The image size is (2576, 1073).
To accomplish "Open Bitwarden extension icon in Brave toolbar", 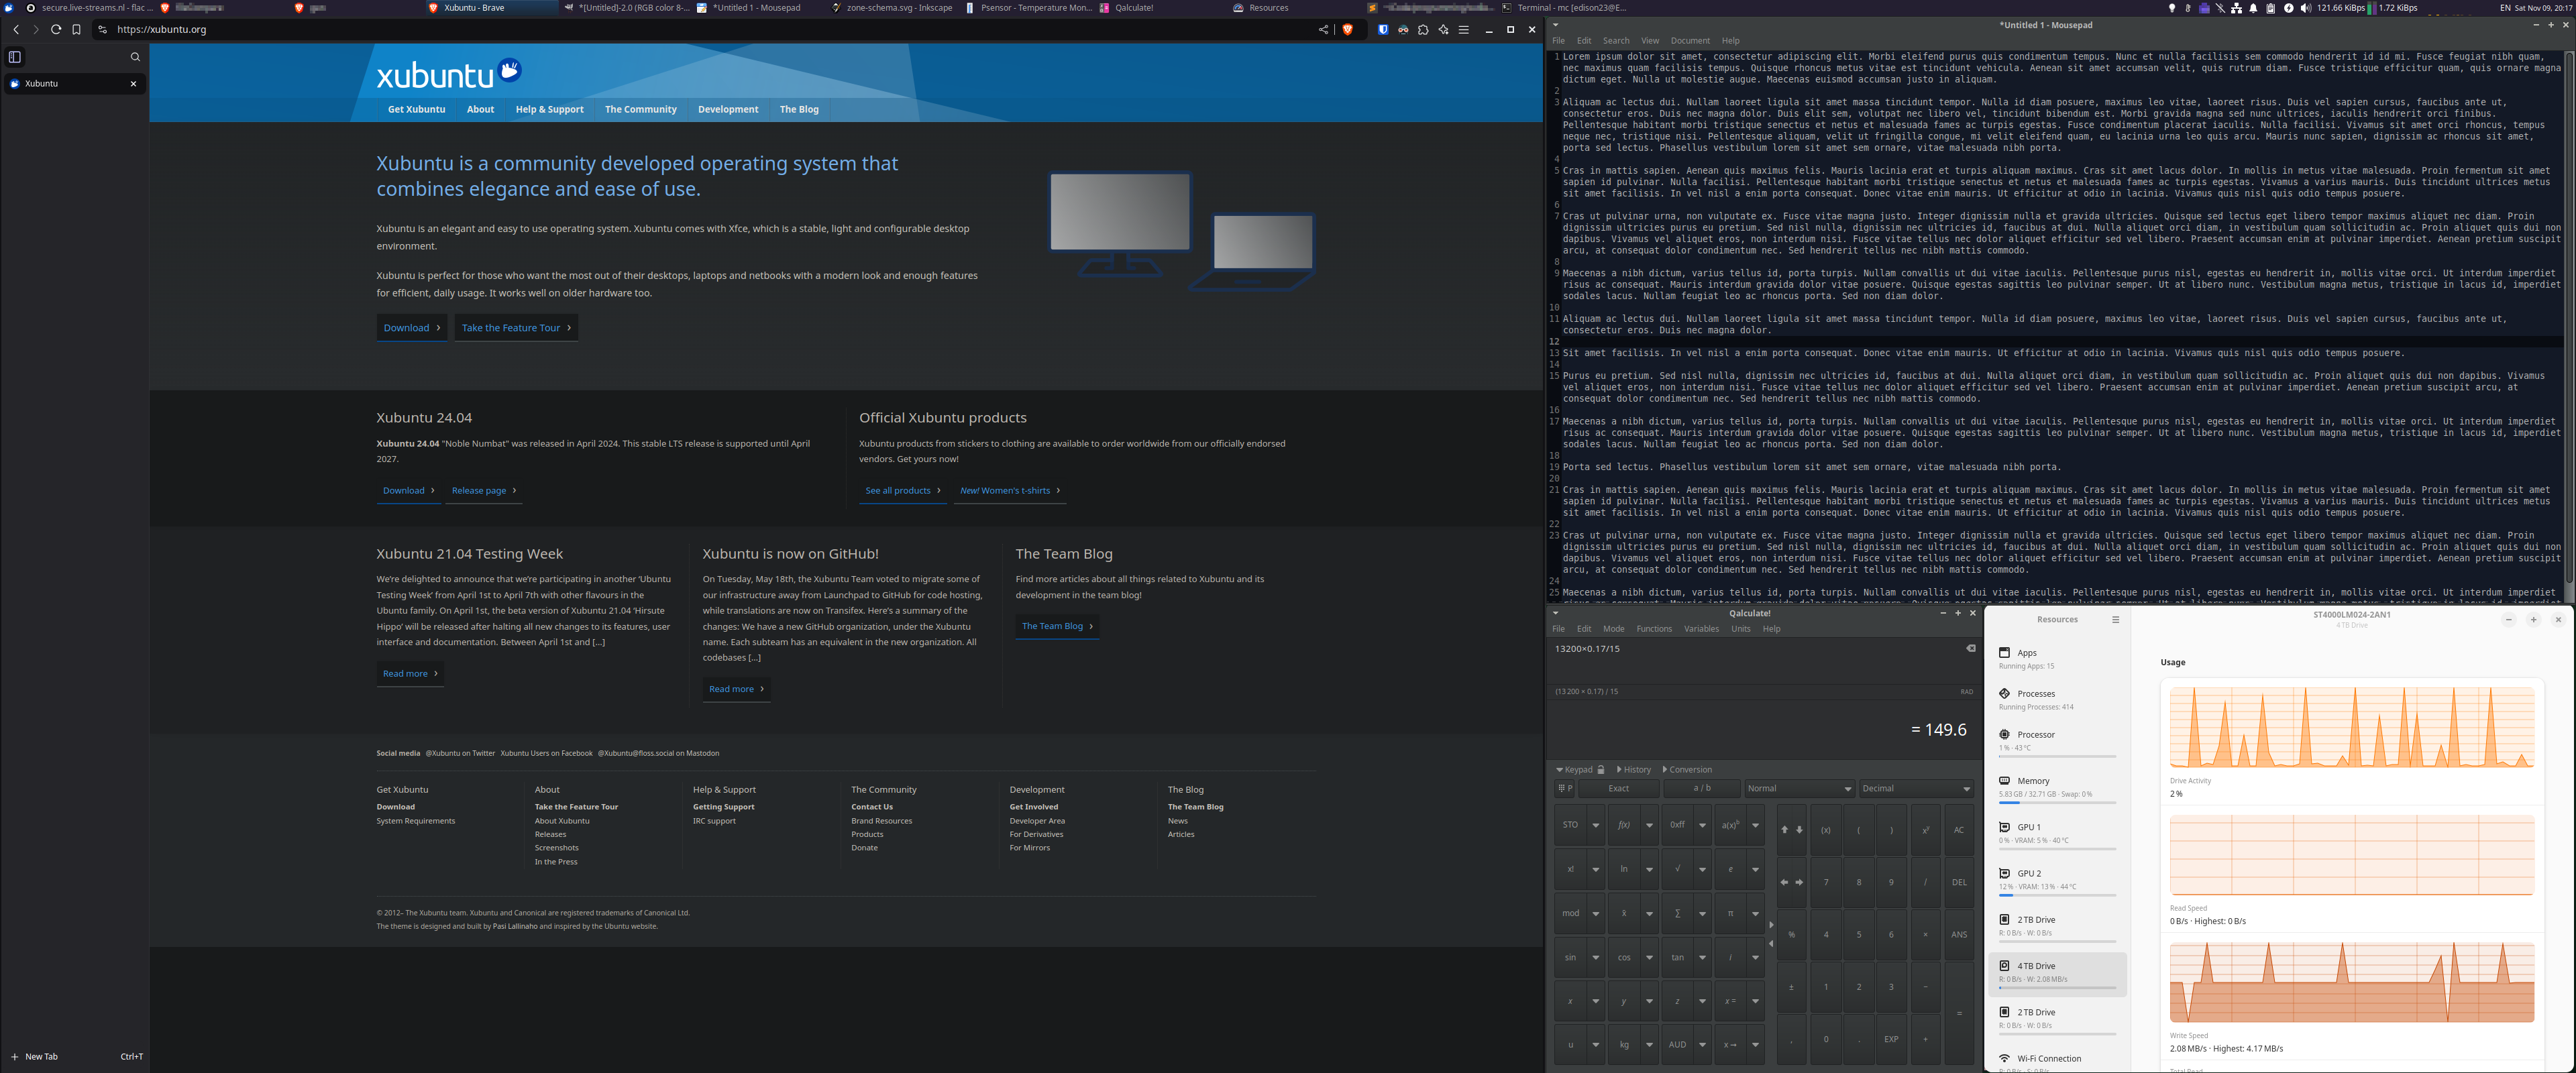I will (1383, 30).
